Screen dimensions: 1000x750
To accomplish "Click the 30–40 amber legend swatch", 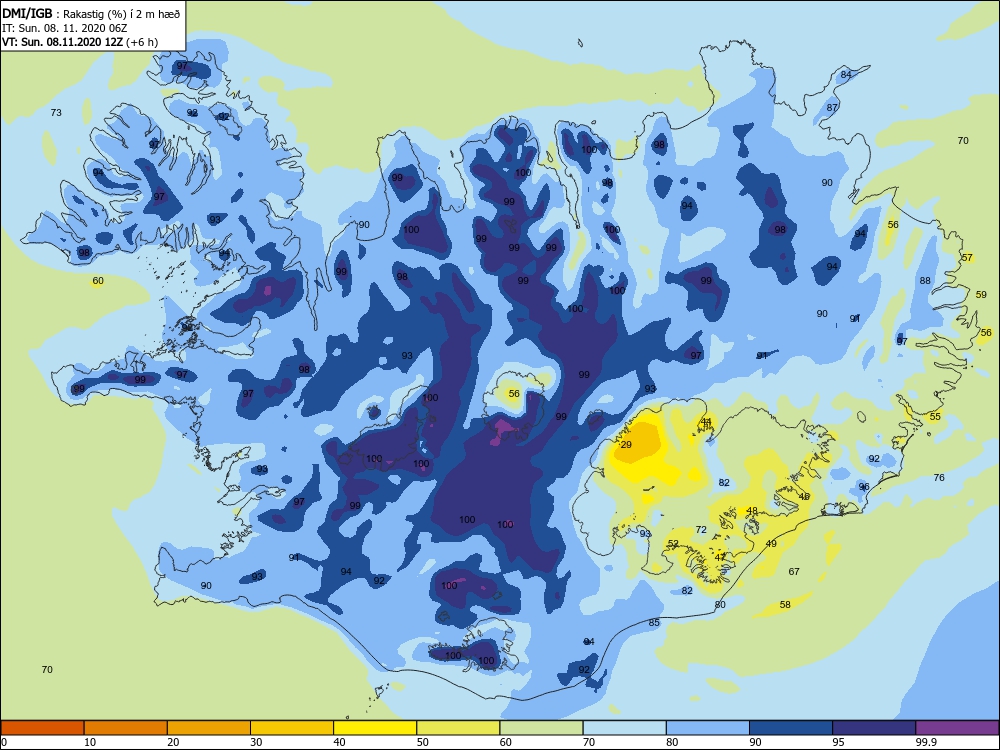I will click(292, 728).
